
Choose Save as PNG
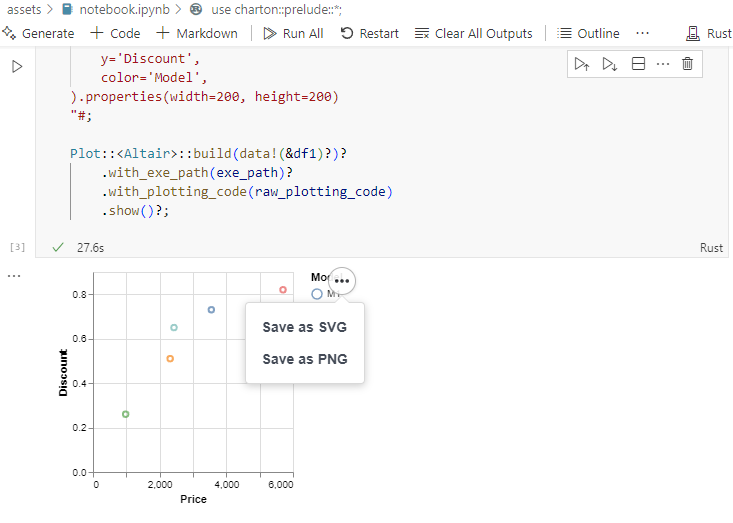305,359
